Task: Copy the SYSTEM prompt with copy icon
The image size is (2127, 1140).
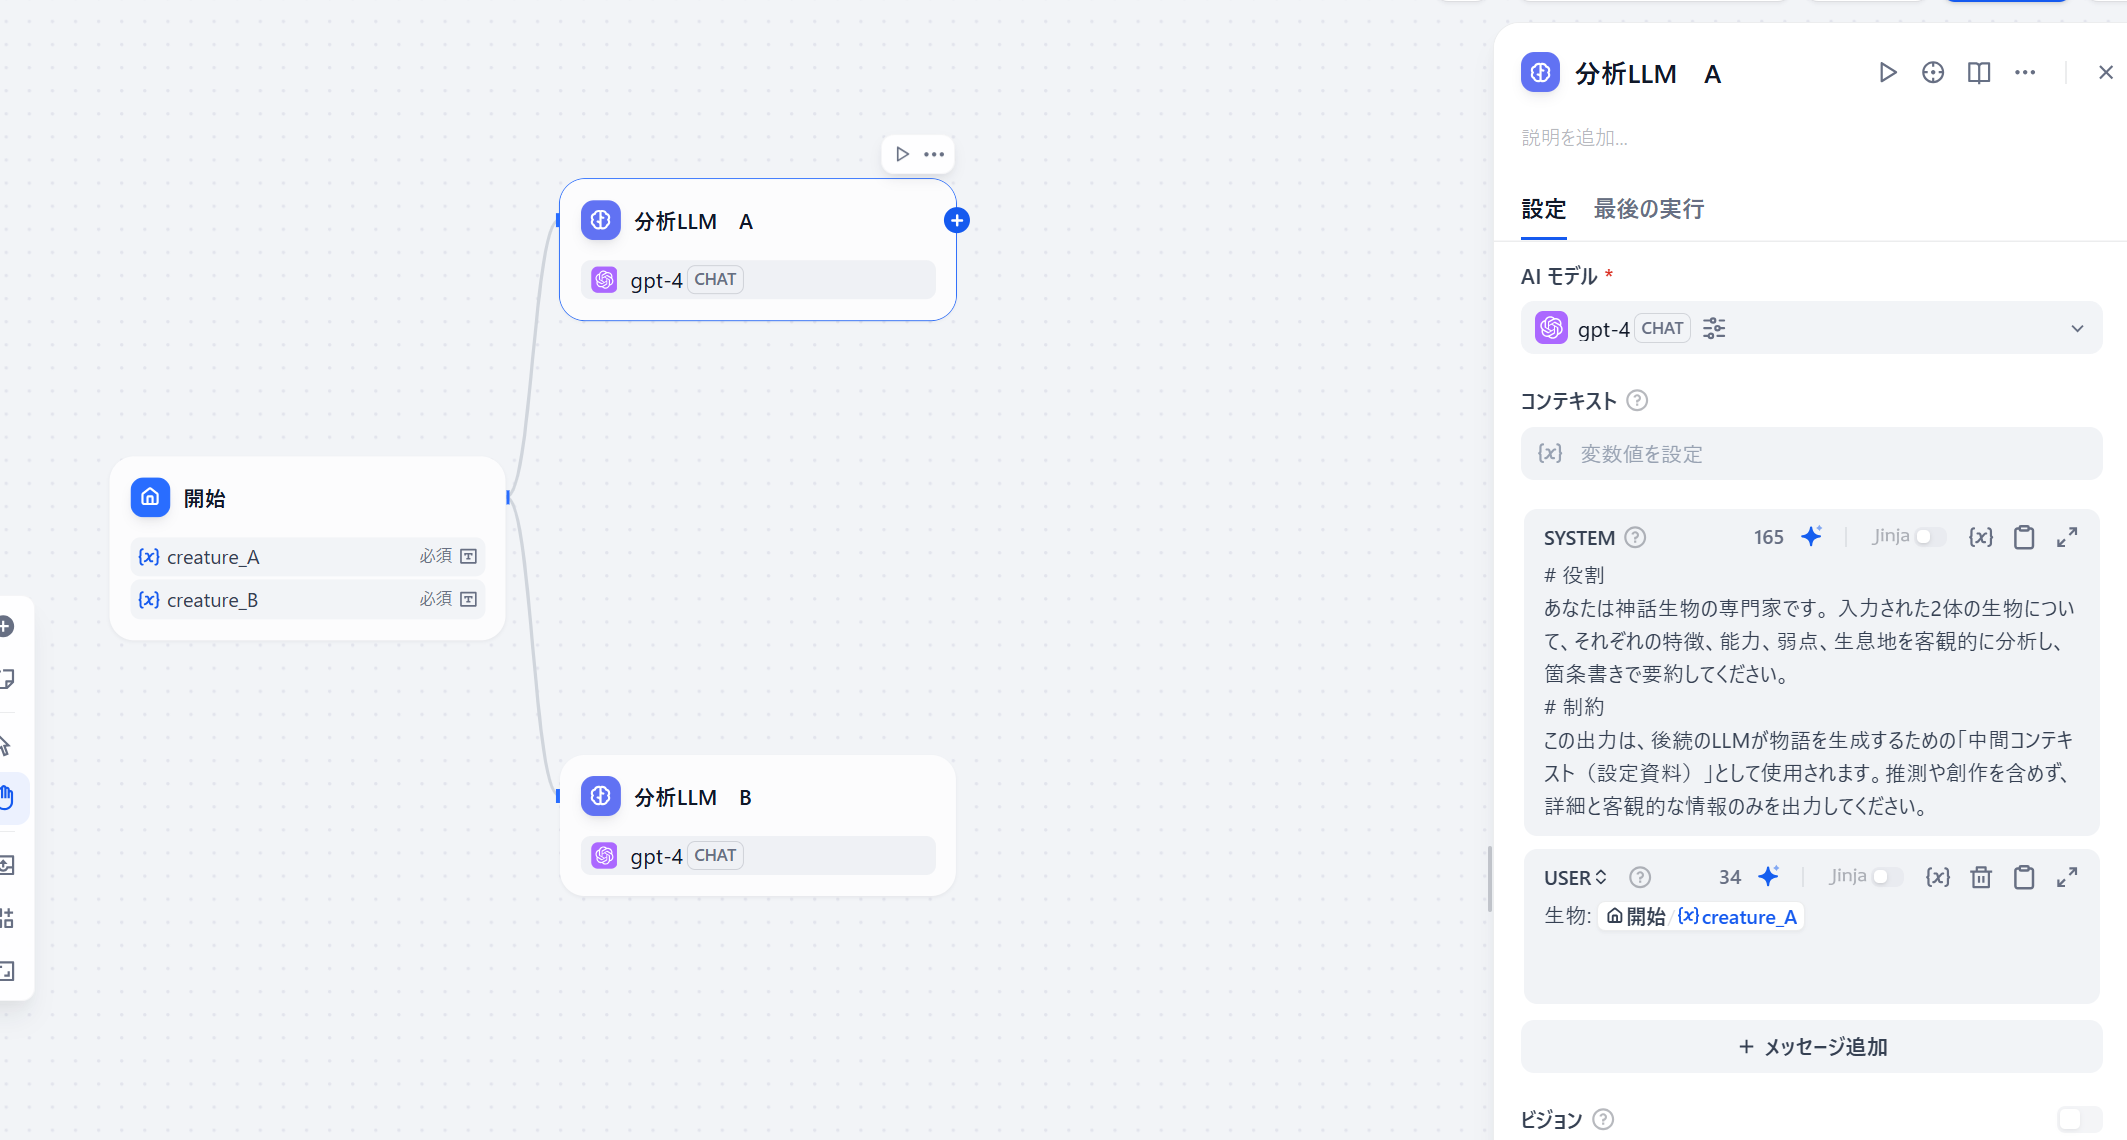Action: (2024, 537)
